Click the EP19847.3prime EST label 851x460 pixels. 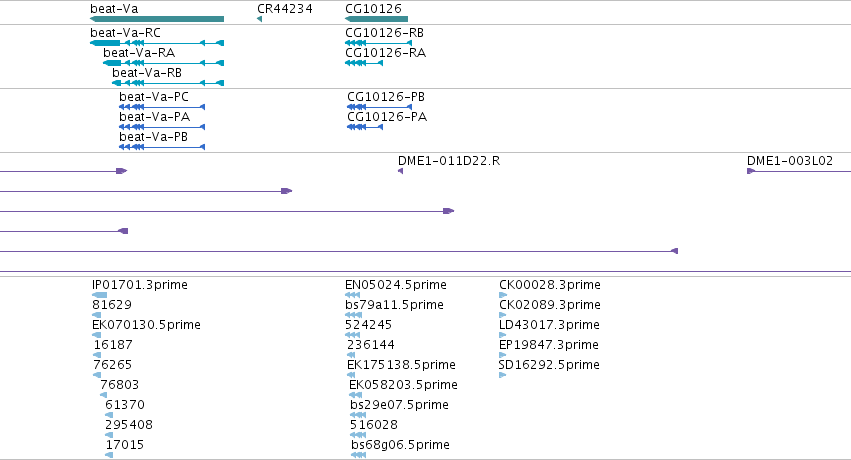point(549,345)
